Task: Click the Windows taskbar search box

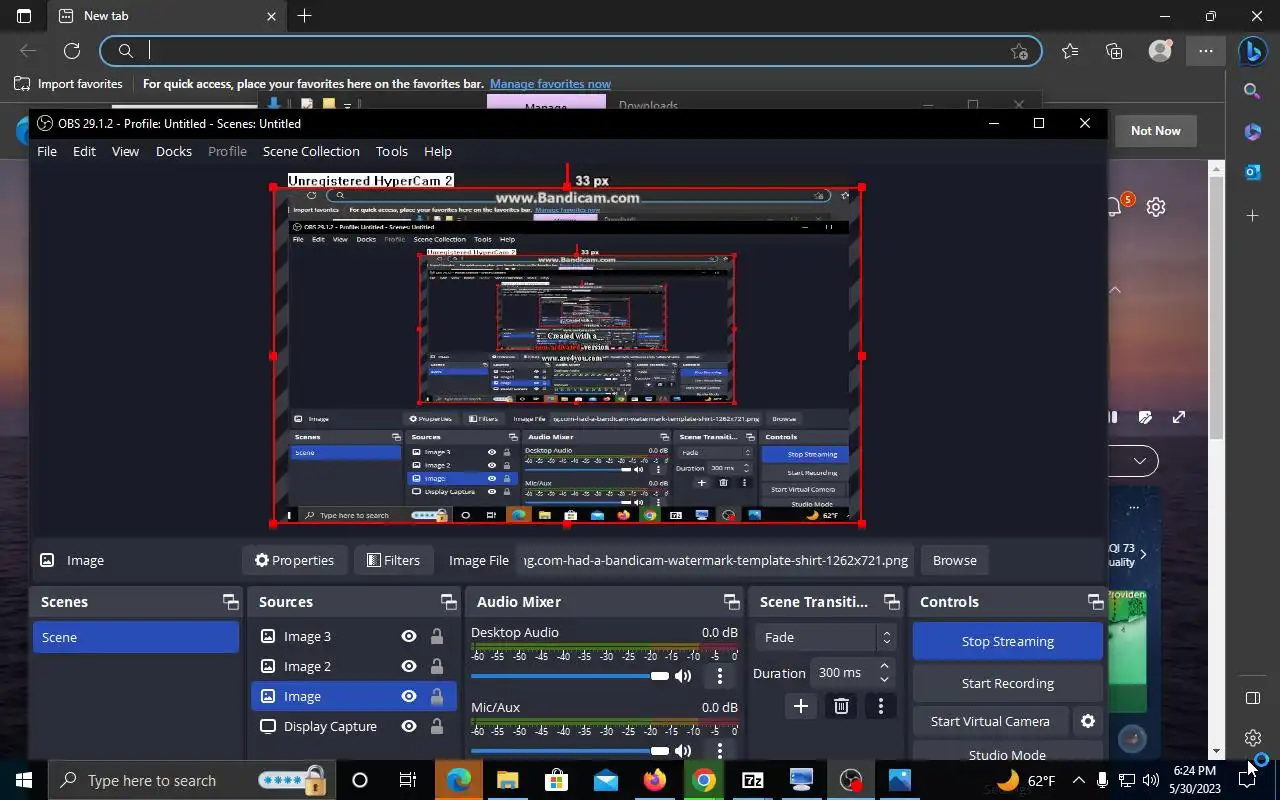Action: 190,780
